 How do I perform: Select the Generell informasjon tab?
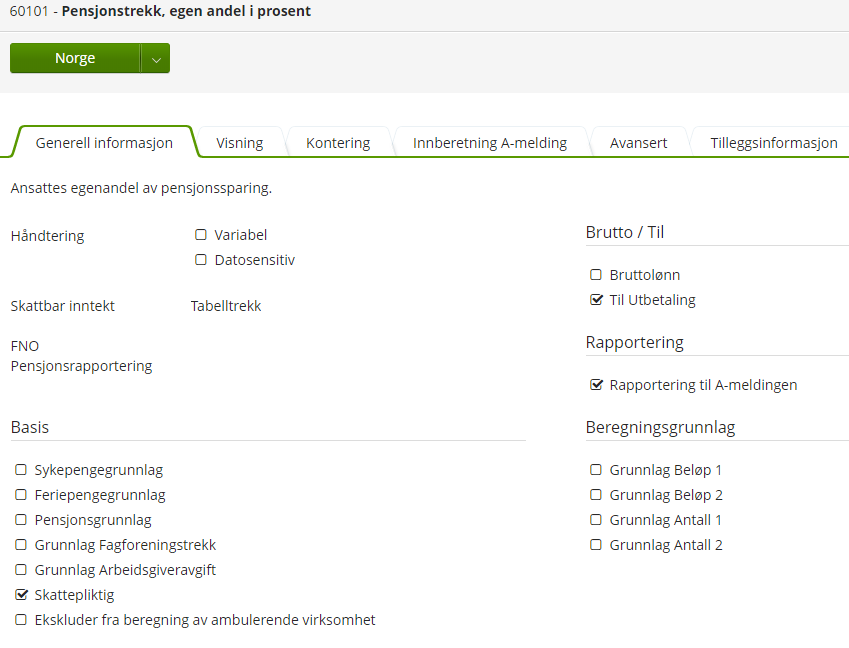pyautogui.click(x=104, y=143)
